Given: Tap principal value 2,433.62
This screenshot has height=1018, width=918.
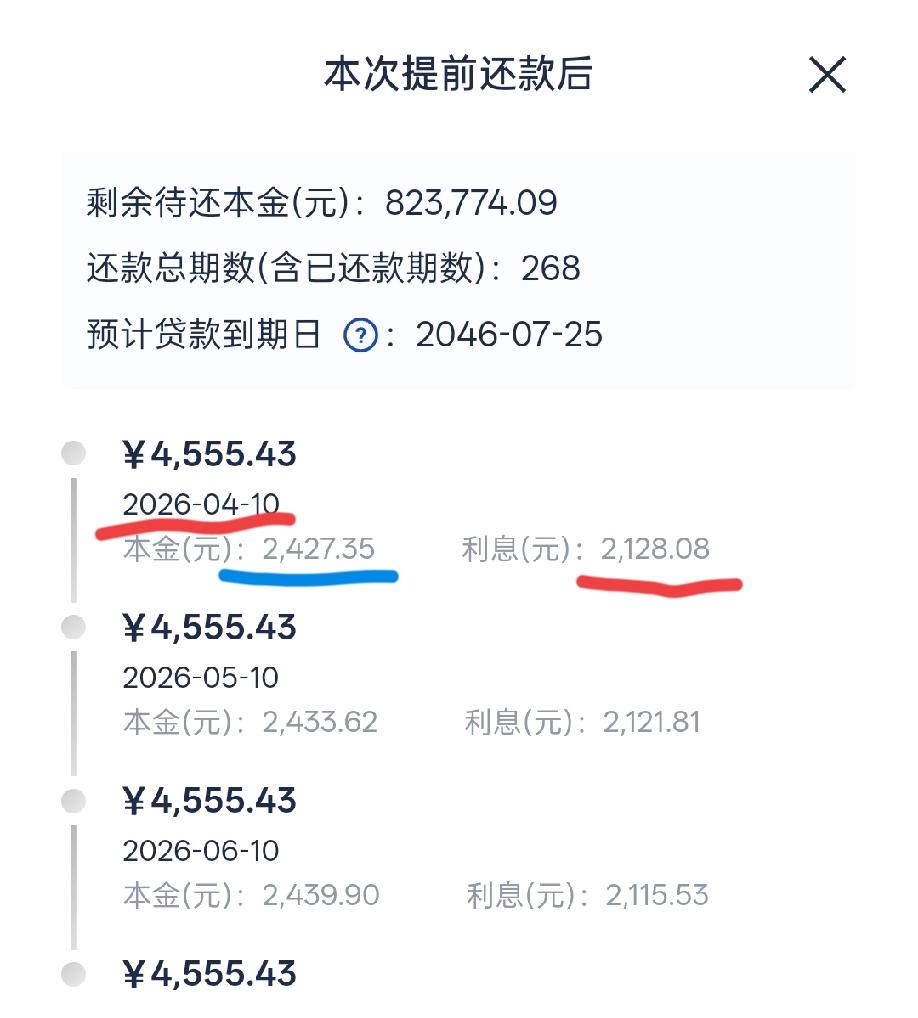Looking at the screenshot, I should [320, 722].
